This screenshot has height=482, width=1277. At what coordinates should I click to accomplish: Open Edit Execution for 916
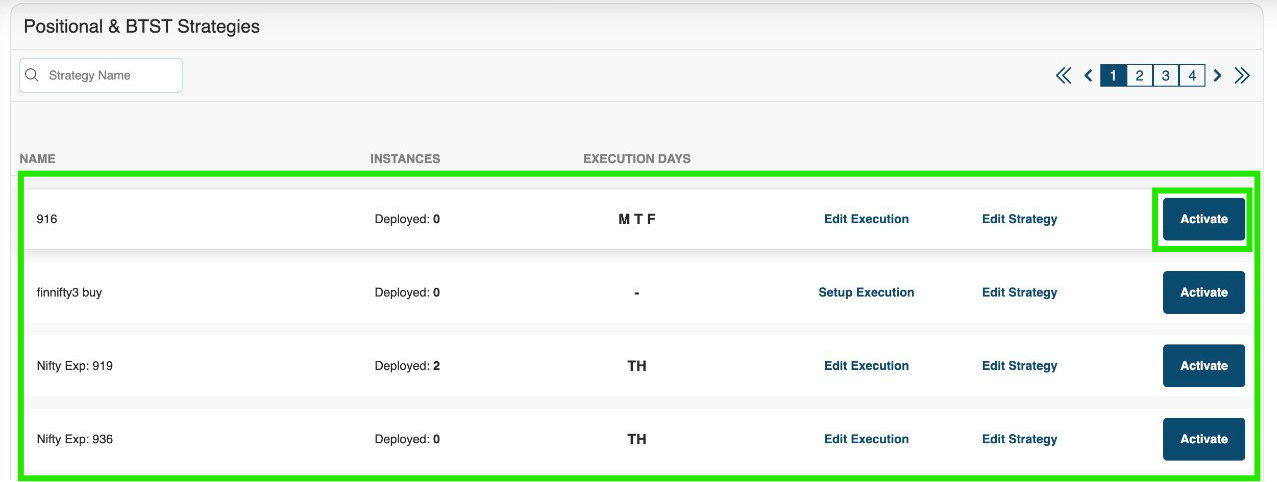[x=866, y=219]
